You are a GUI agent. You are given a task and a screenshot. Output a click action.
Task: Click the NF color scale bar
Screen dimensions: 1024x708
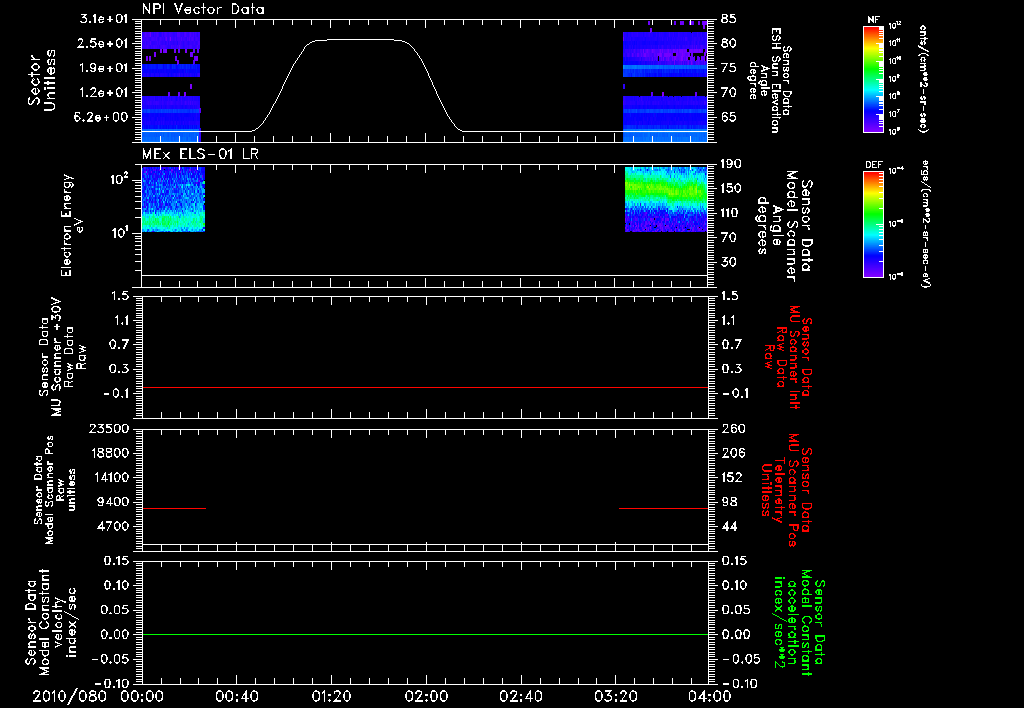point(873,79)
